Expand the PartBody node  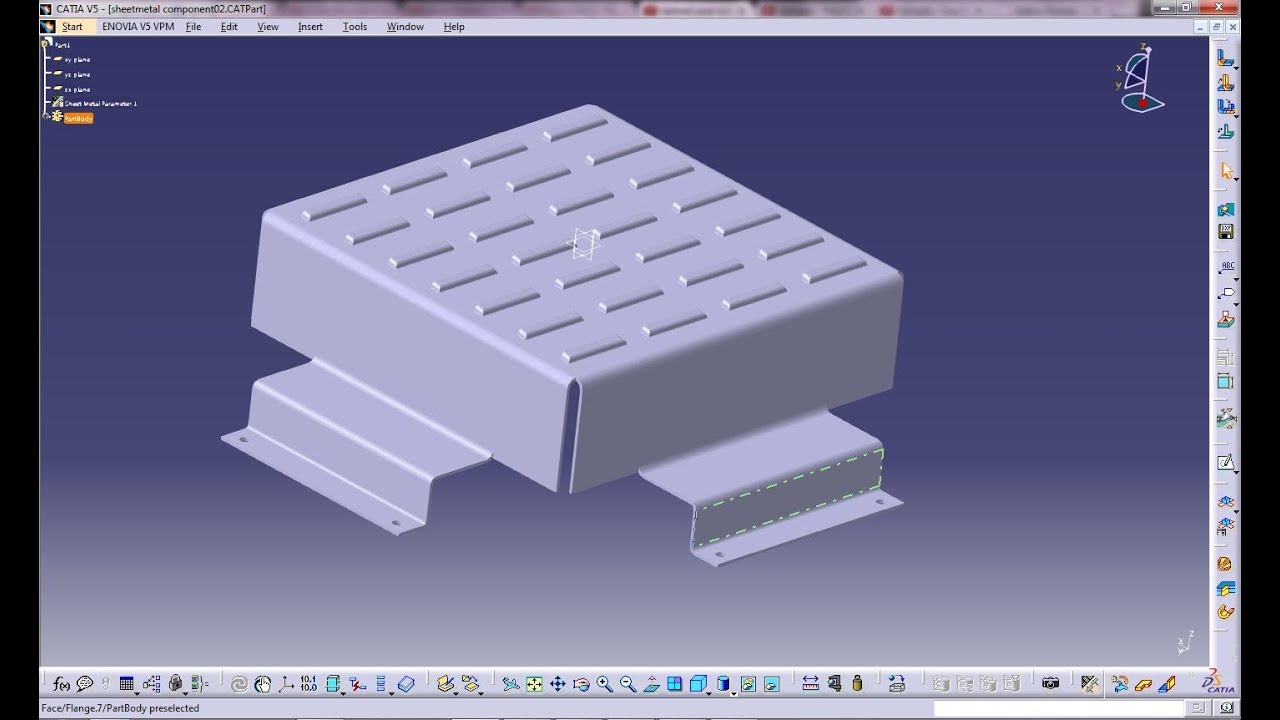[x=47, y=116]
